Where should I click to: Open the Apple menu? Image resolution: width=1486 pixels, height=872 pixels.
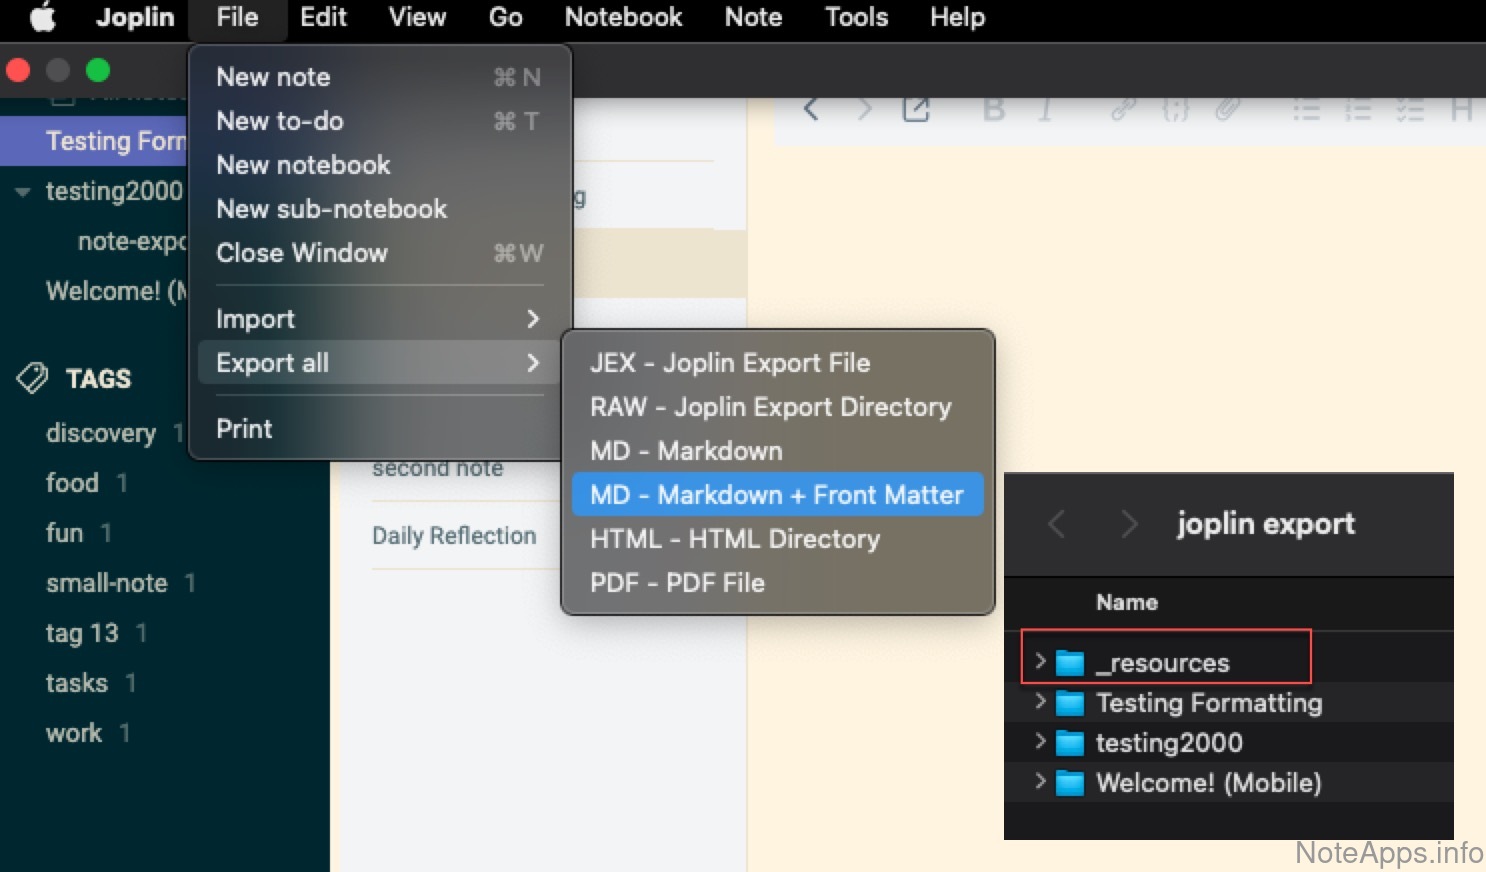coord(43,18)
